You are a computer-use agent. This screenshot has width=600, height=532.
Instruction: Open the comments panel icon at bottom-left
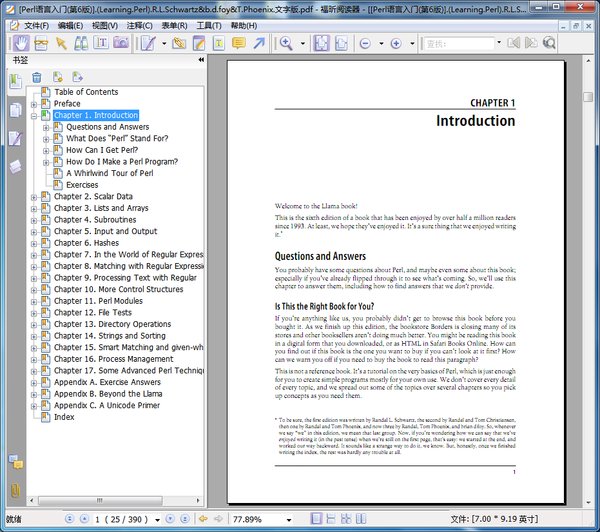coord(15,461)
